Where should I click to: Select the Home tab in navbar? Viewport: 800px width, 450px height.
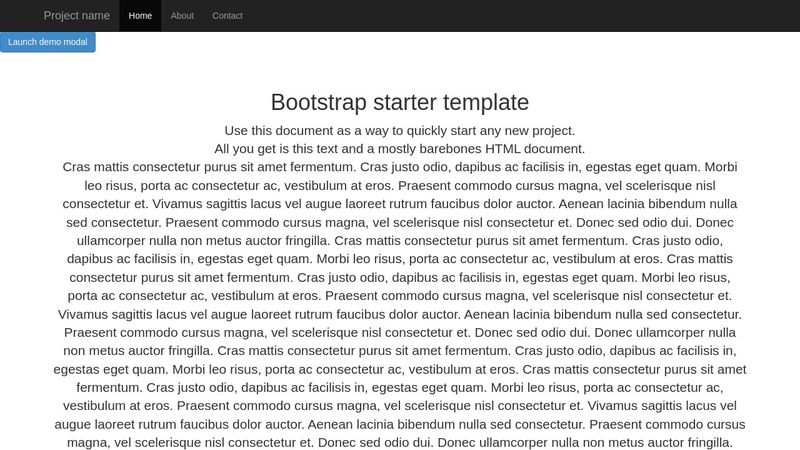click(140, 16)
